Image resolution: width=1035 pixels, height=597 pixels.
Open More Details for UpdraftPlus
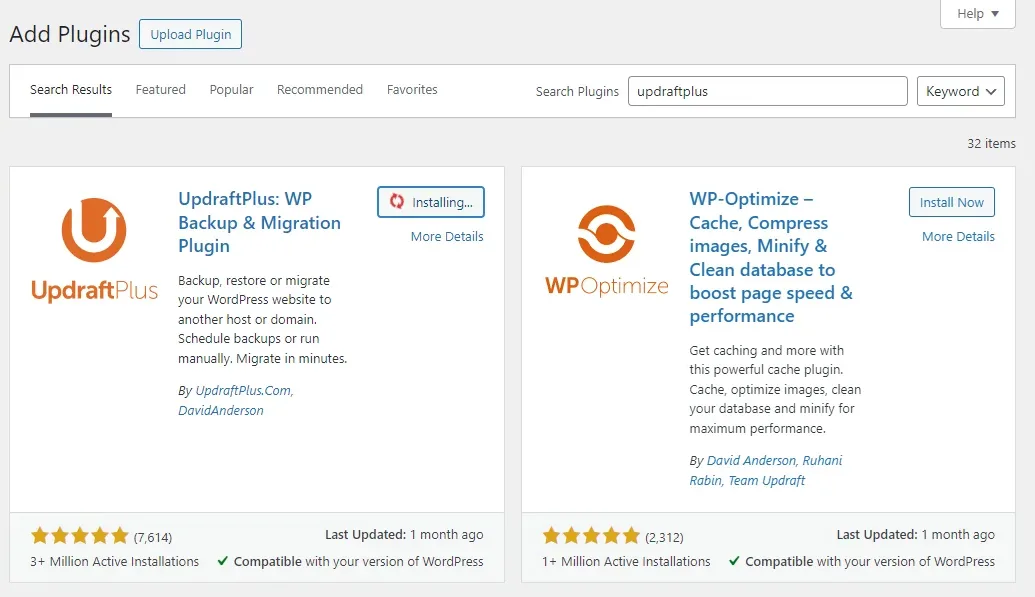[x=447, y=236]
